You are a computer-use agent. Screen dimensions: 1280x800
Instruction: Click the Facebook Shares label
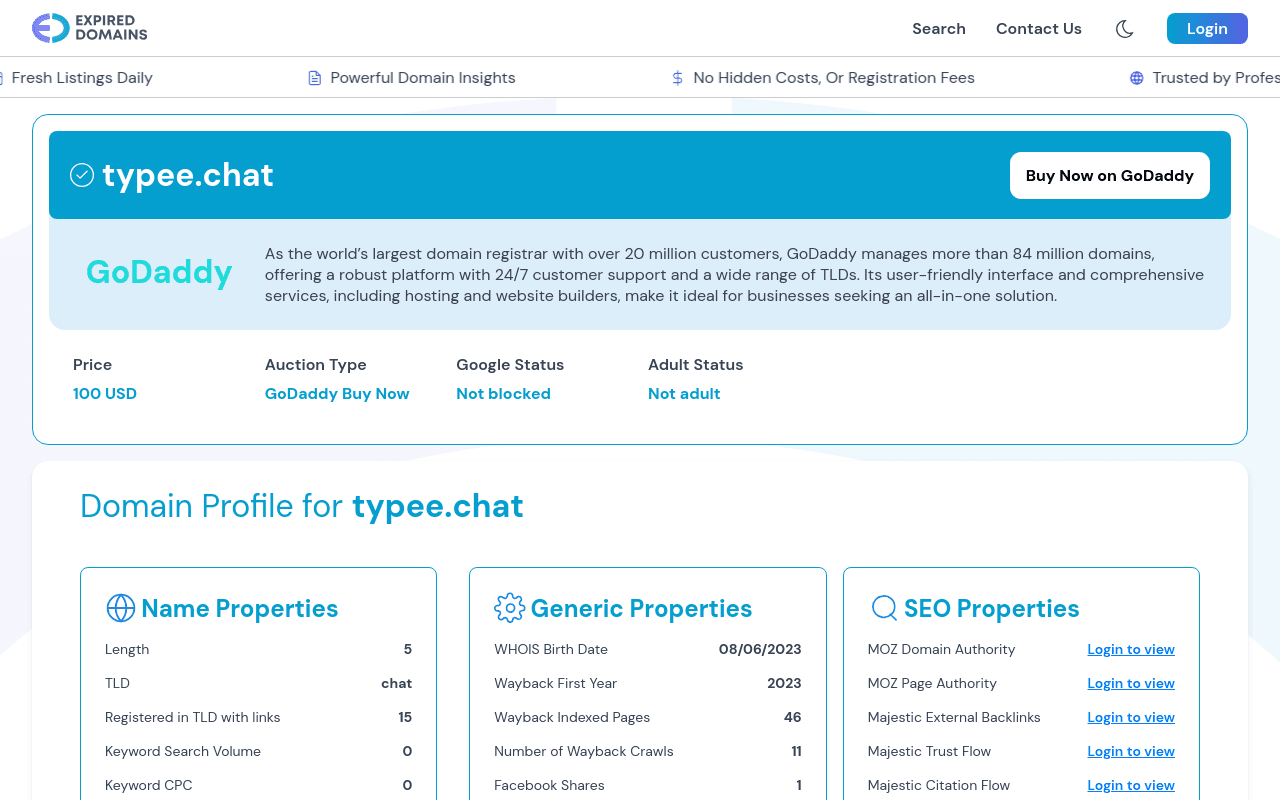coord(549,785)
